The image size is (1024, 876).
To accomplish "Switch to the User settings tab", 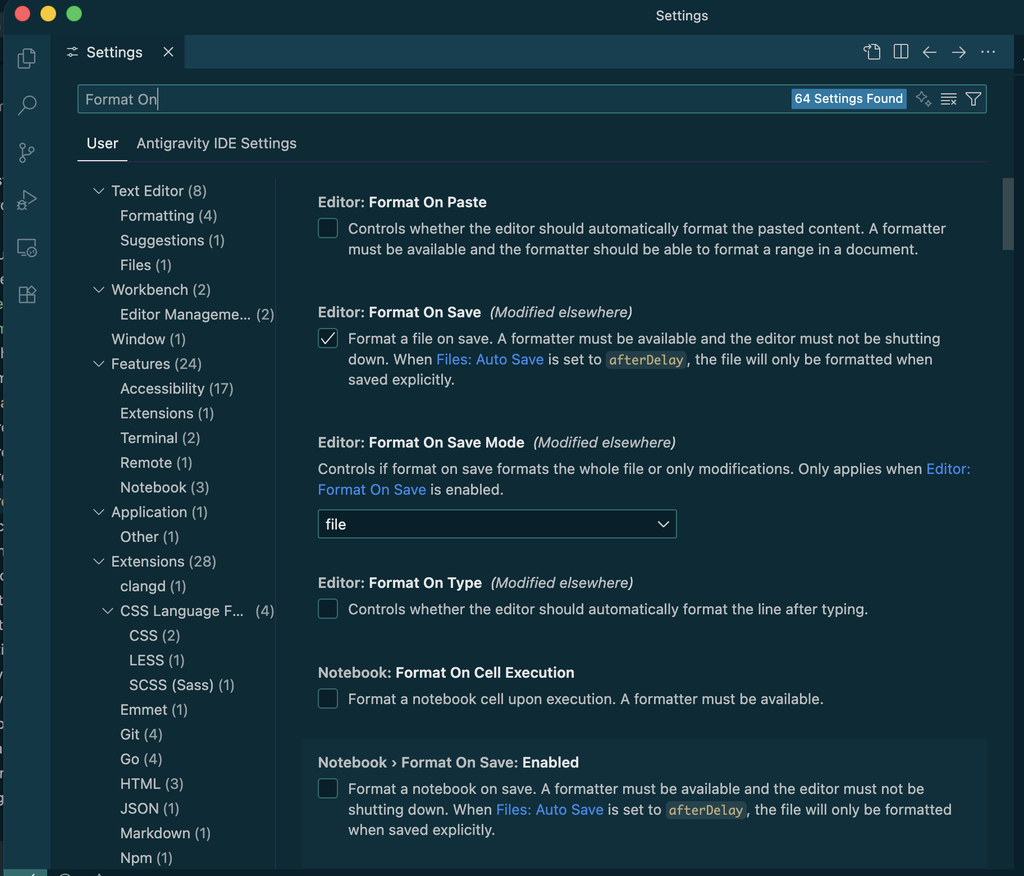I will [103, 143].
